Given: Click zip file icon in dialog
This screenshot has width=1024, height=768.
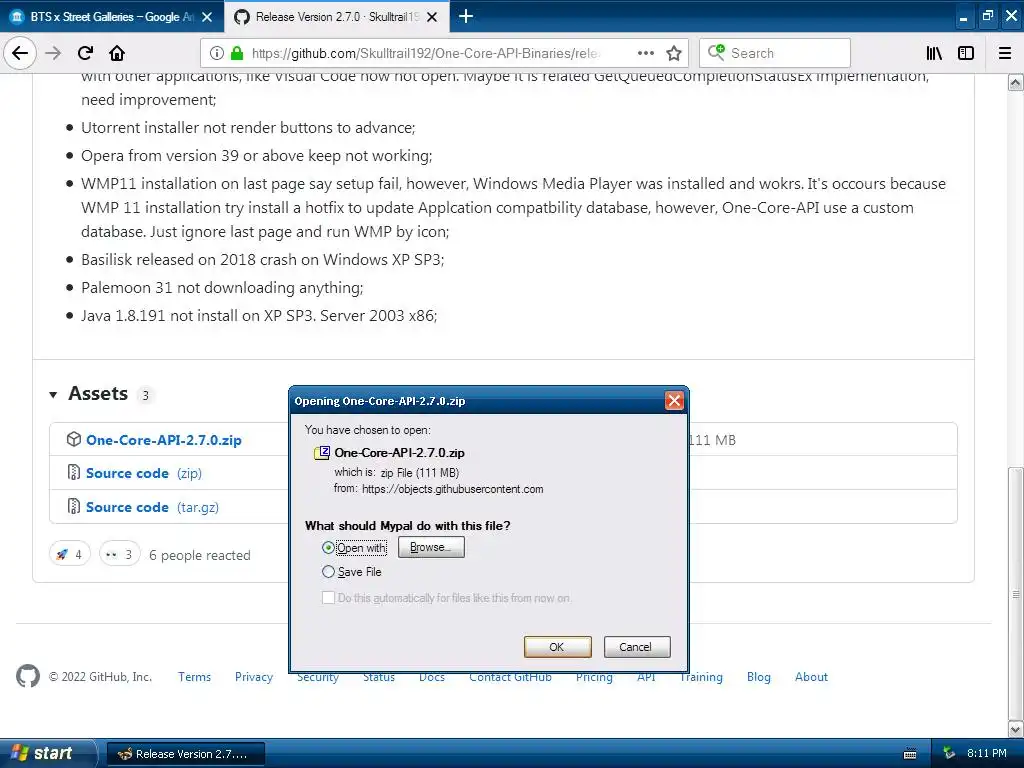Looking at the screenshot, I should (x=321, y=453).
